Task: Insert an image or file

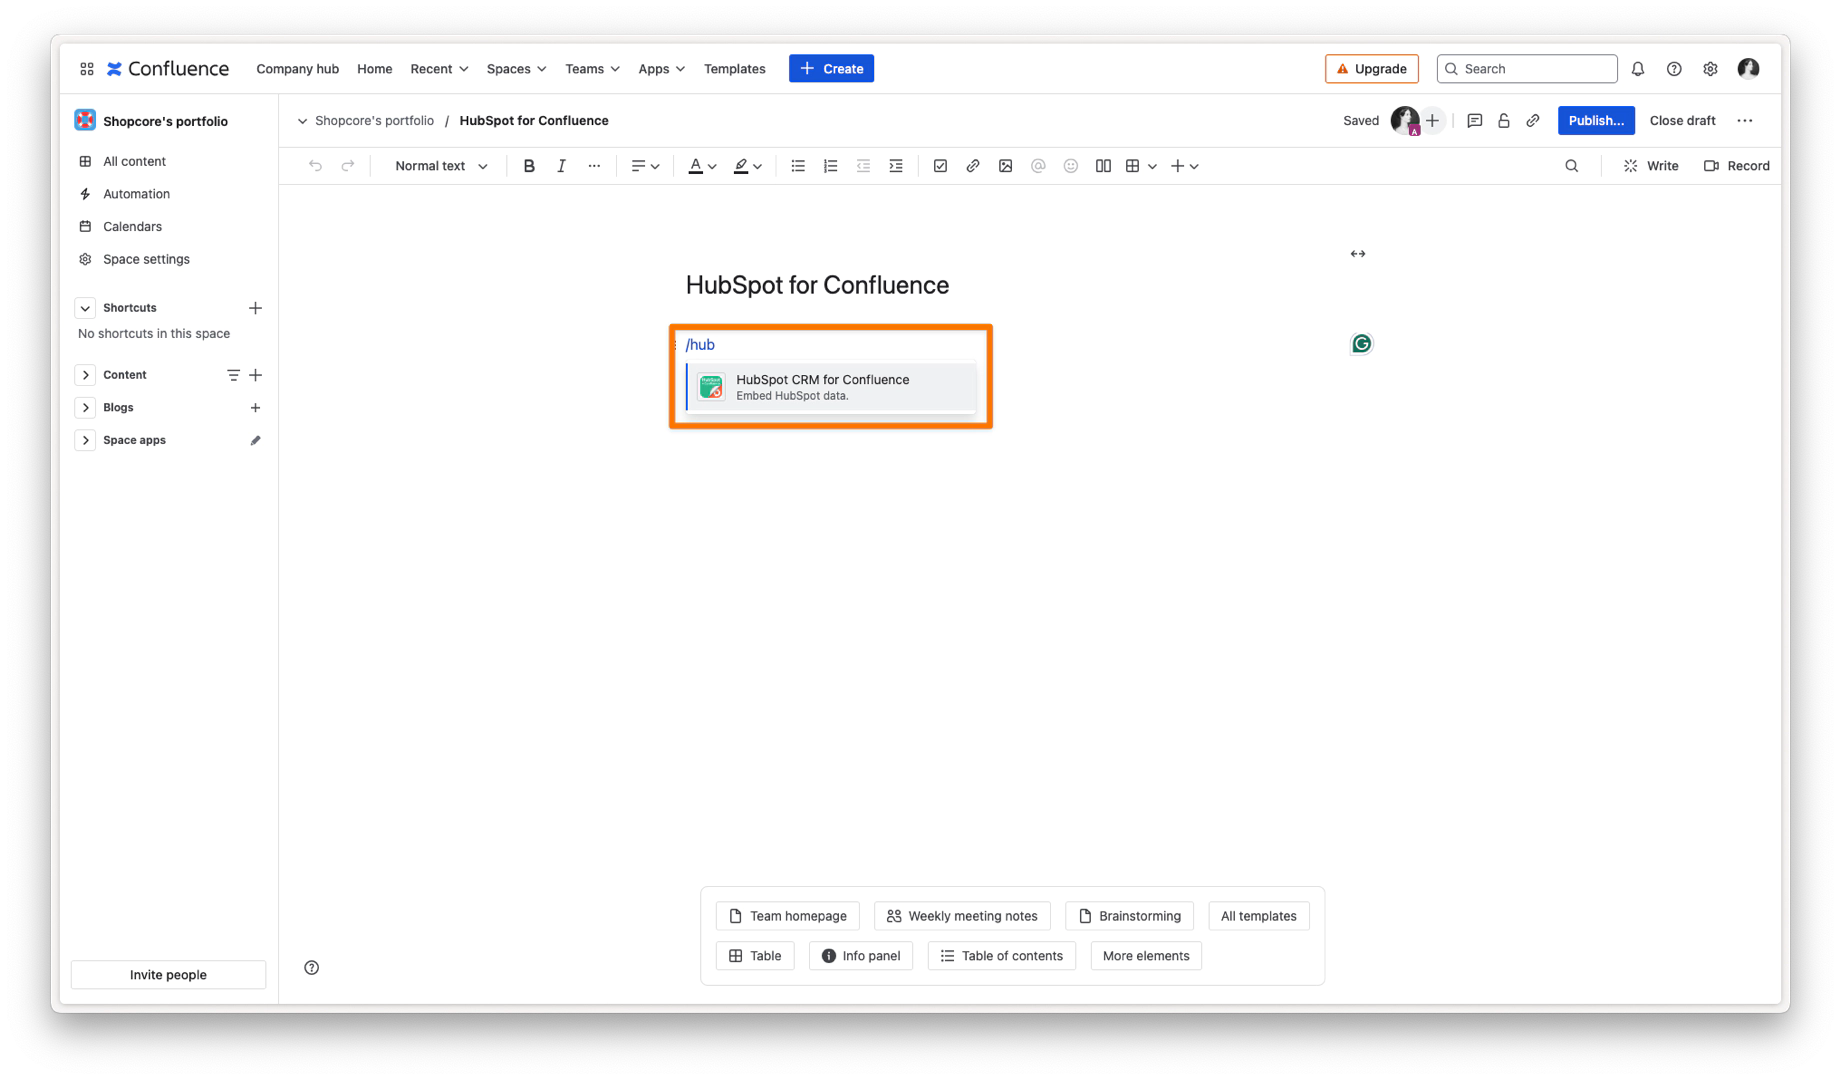Action: pos(1005,166)
